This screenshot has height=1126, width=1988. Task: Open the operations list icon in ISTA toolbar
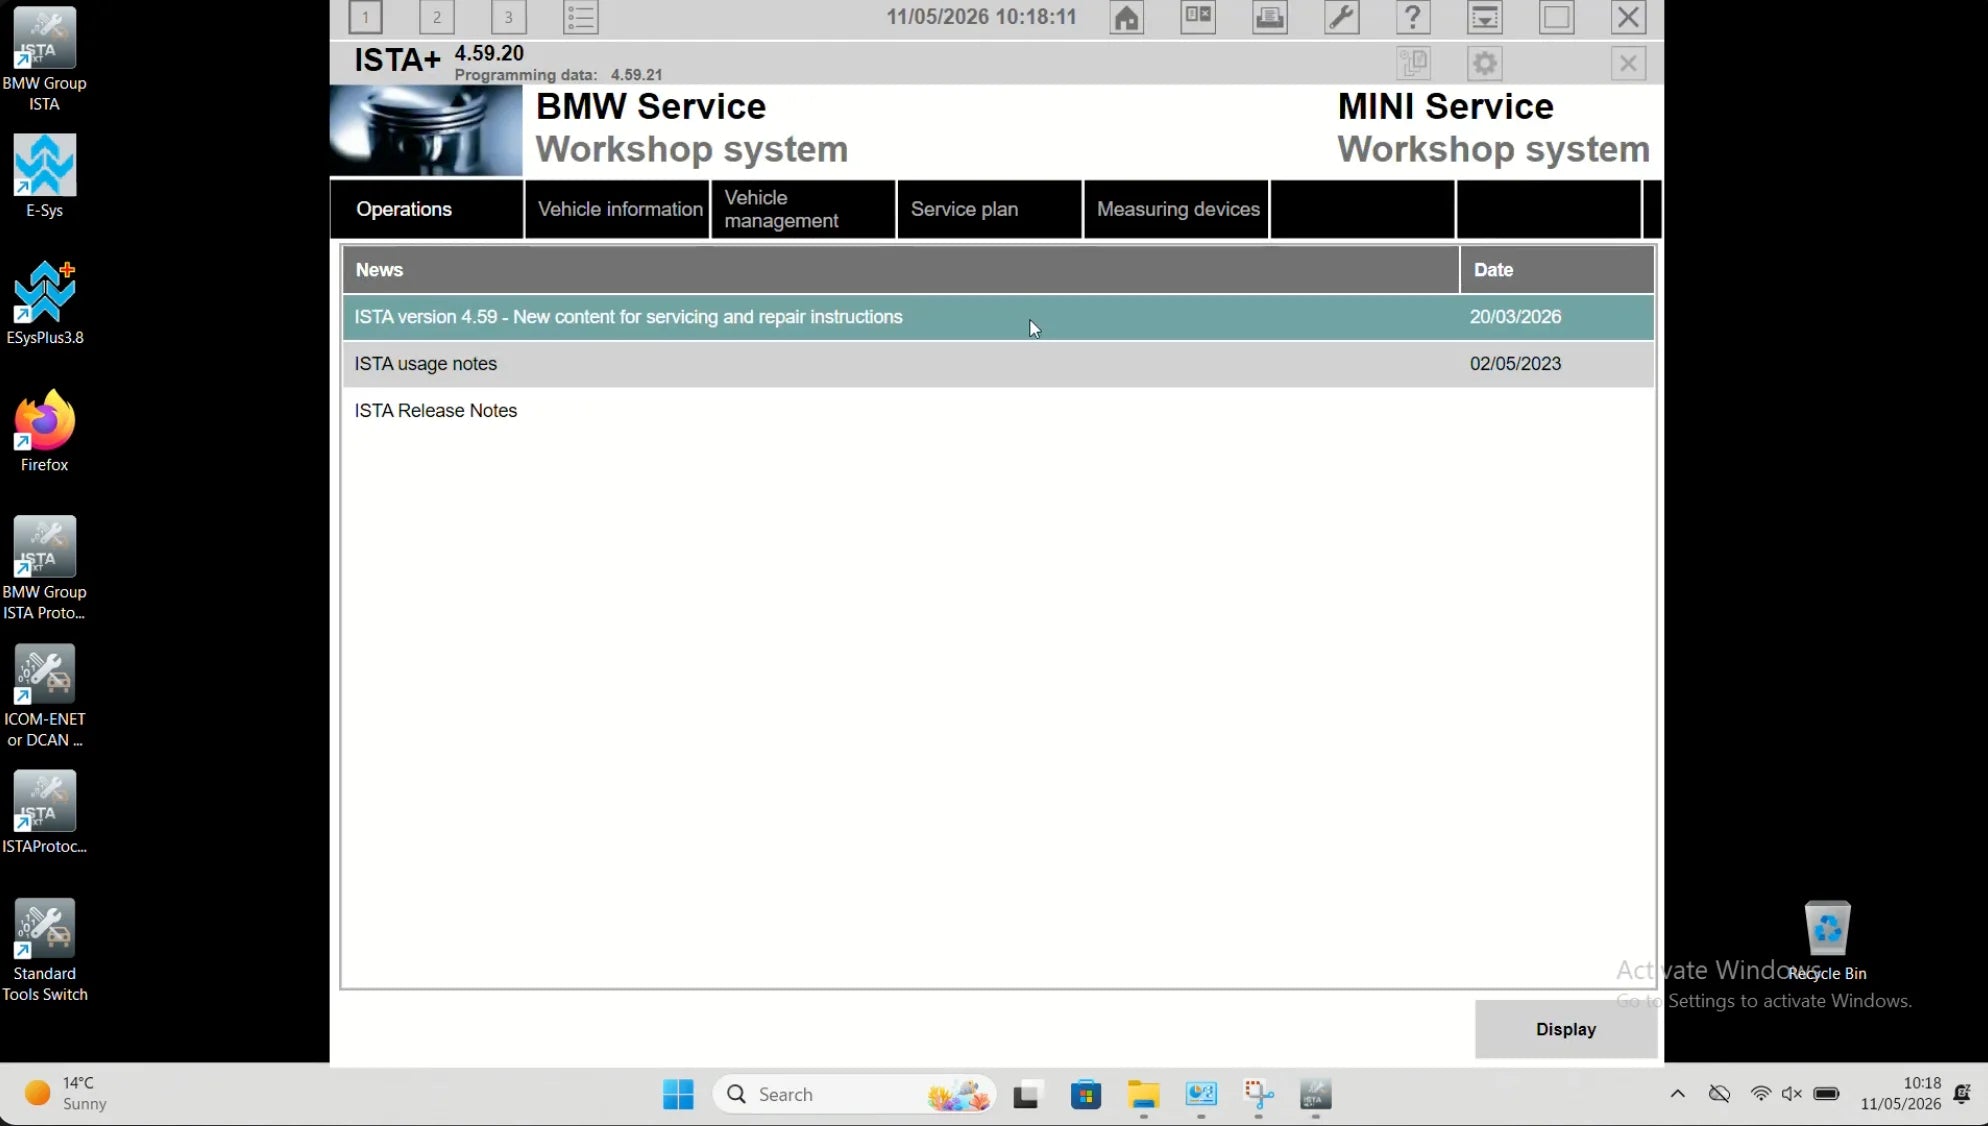pyautogui.click(x=581, y=17)
